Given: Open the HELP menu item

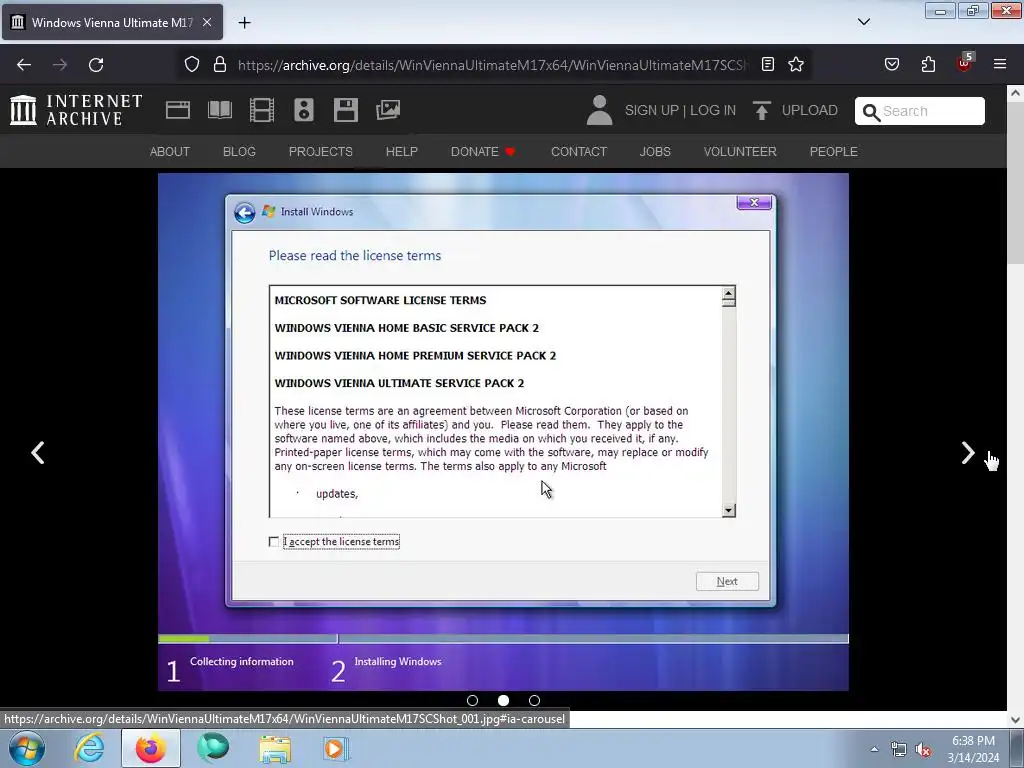Looking at the screenshot, I should [402, 152].
